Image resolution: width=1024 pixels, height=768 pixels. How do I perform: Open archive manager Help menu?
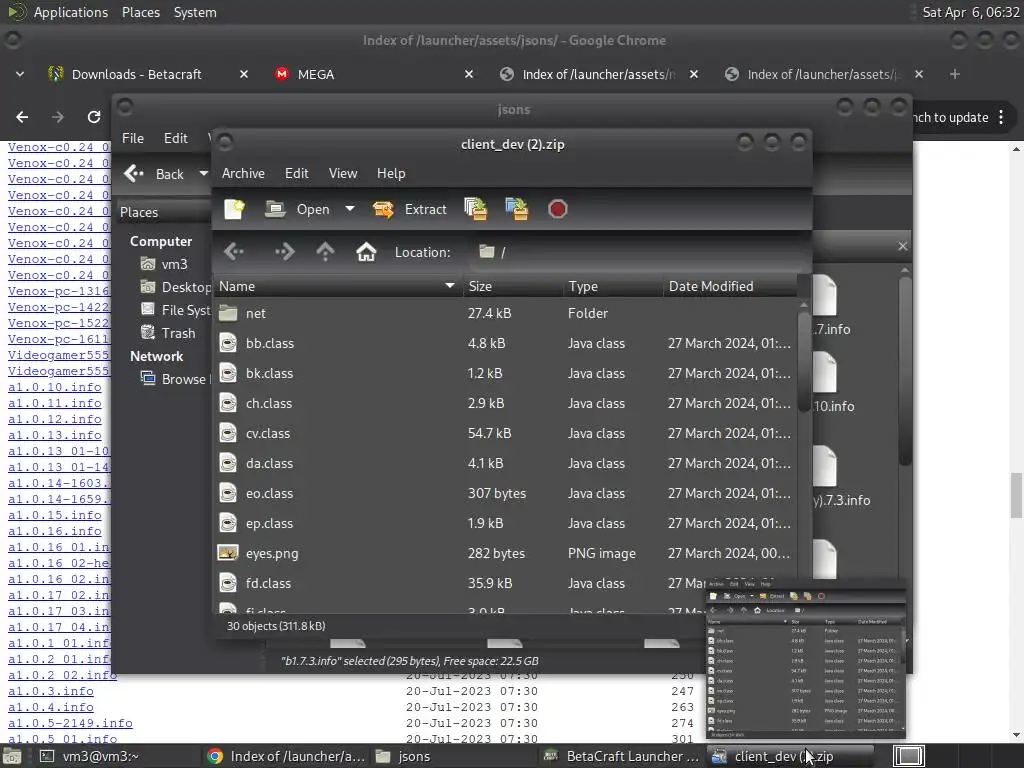click(391, 173)
